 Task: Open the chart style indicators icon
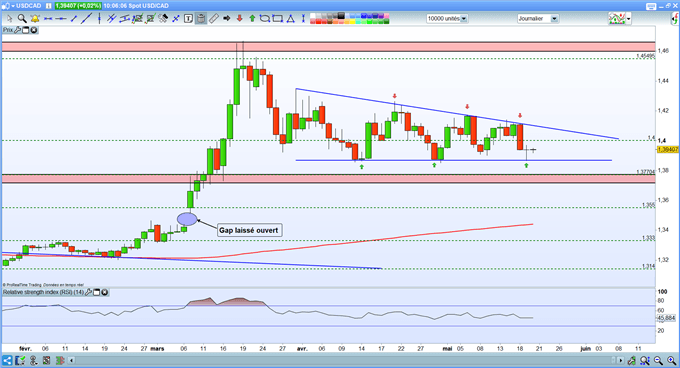tap(617, 19)
